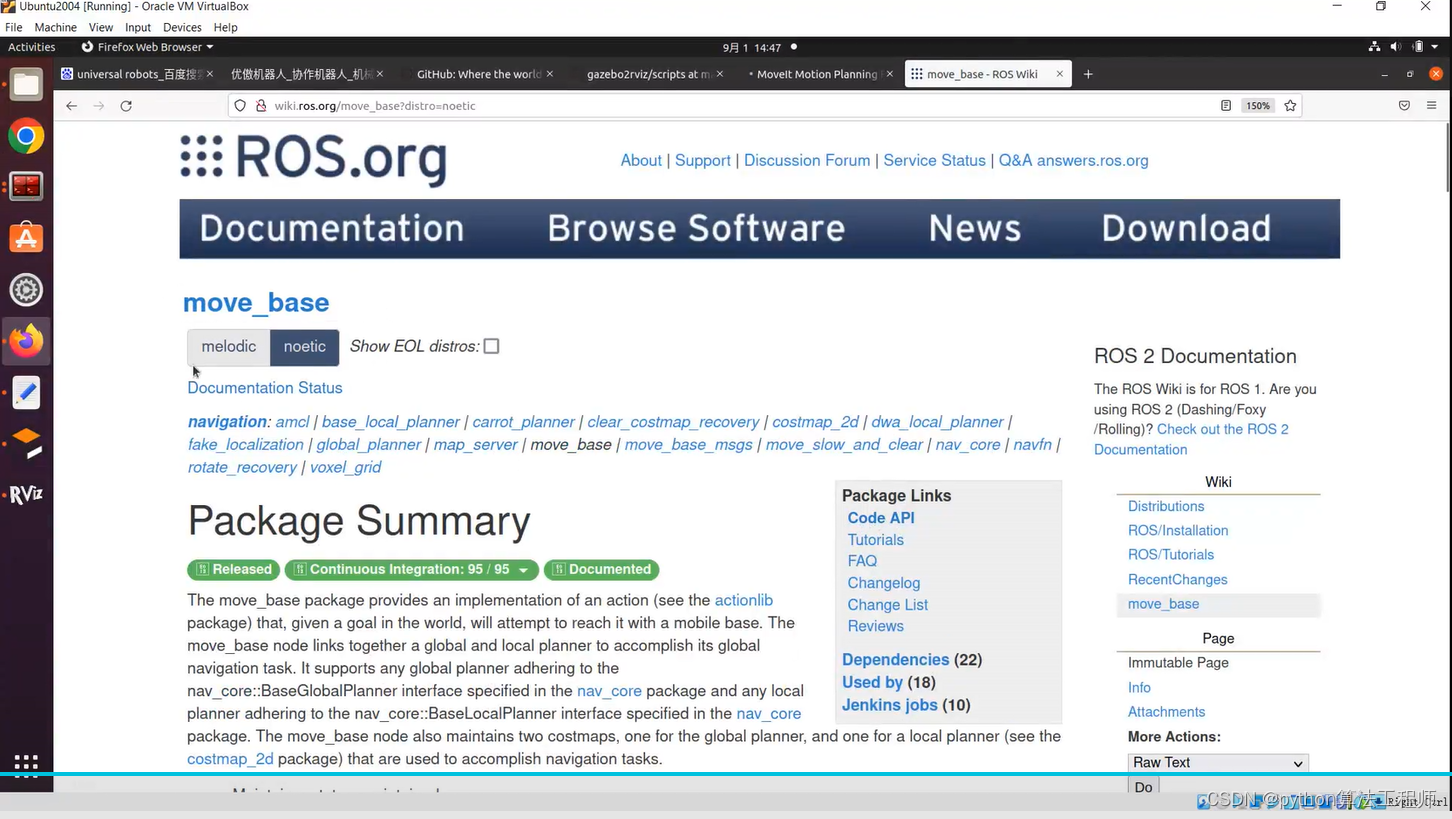Bookmark this page with the star icon
Screen dimensions: 1452x819
[x=1291, y=106]
